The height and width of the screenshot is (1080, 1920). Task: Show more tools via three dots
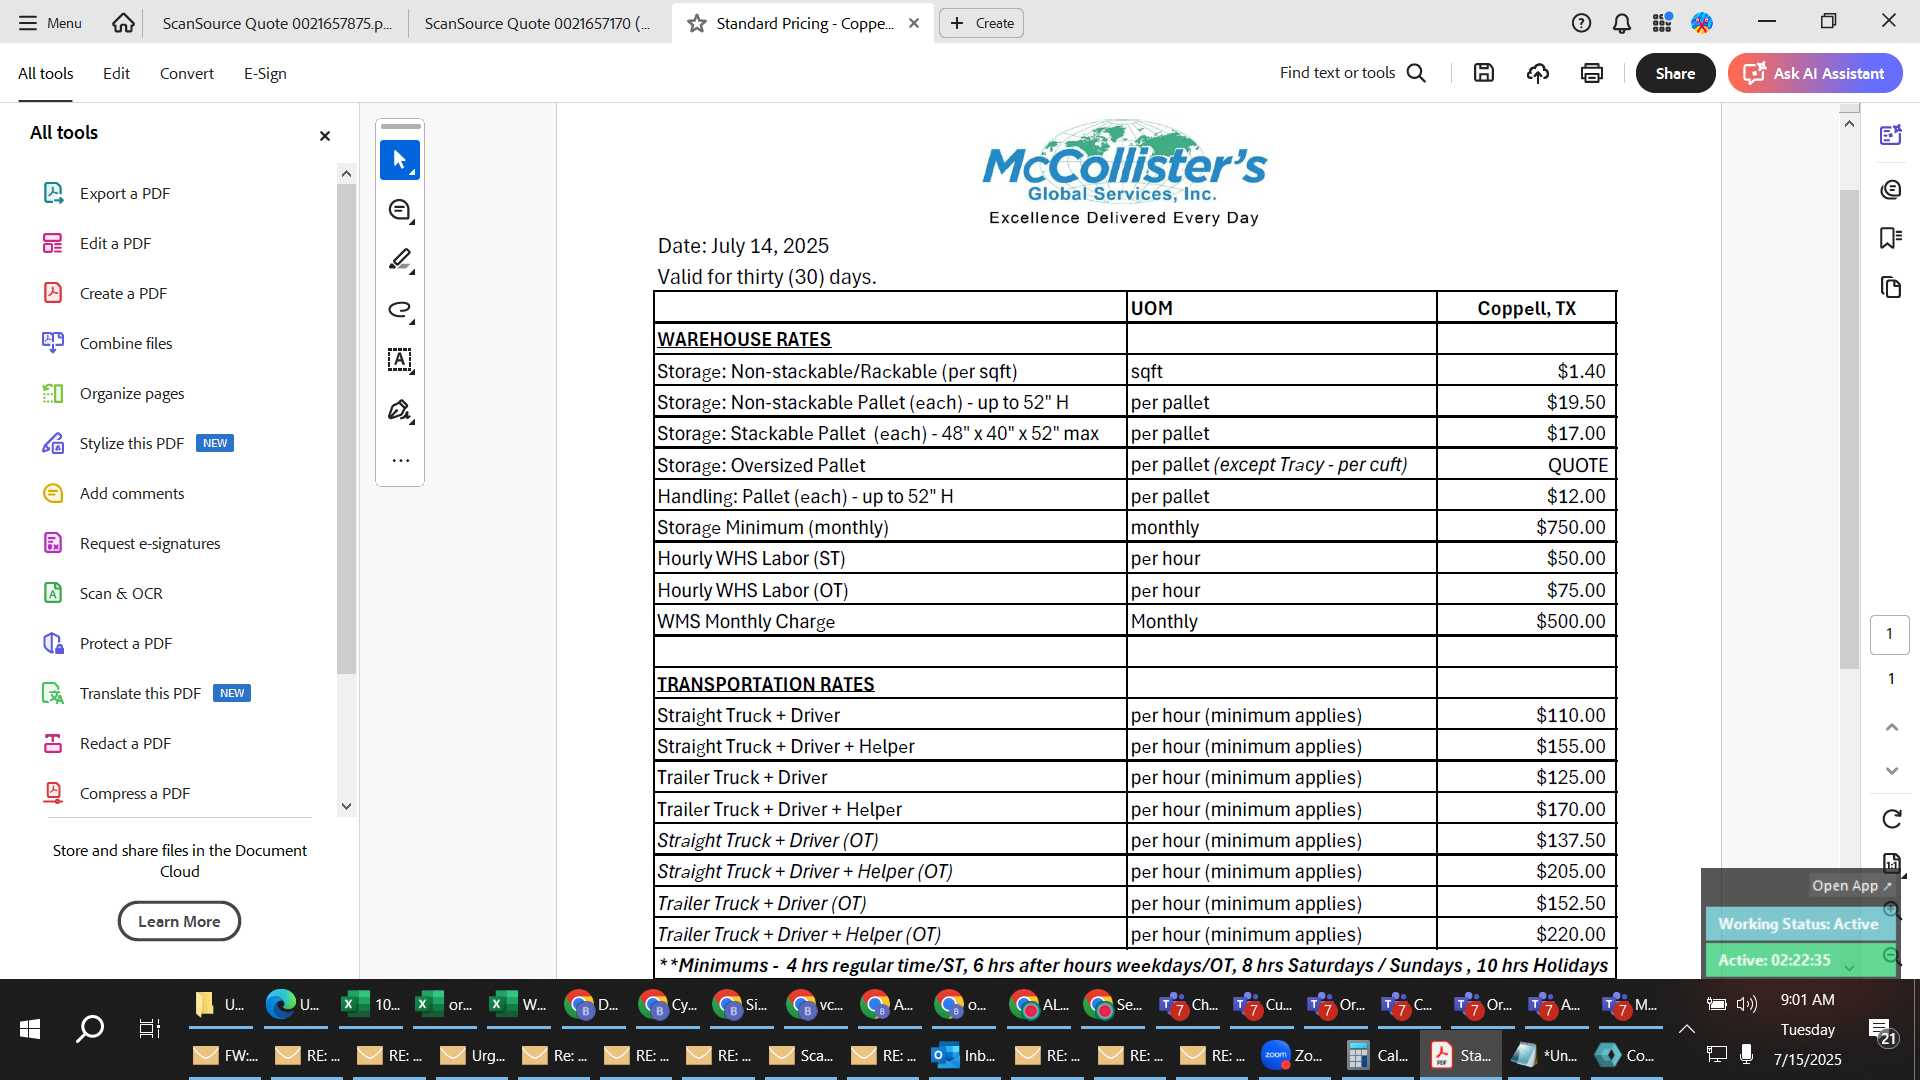(400, 461)
